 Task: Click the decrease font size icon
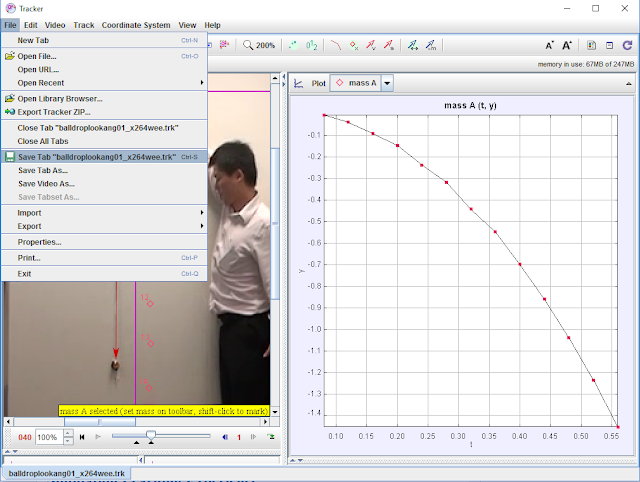coord(549,45)
